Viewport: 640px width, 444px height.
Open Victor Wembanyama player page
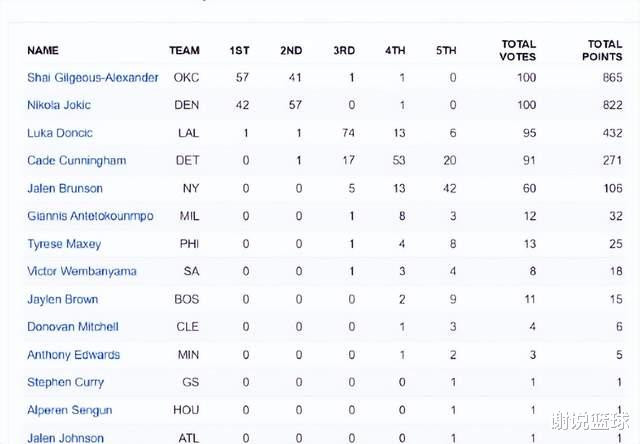(82, 271)
